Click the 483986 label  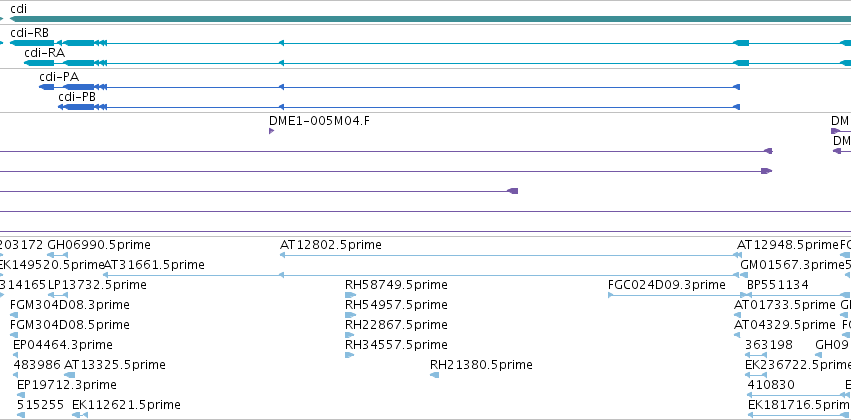click(x=37, y=365)
